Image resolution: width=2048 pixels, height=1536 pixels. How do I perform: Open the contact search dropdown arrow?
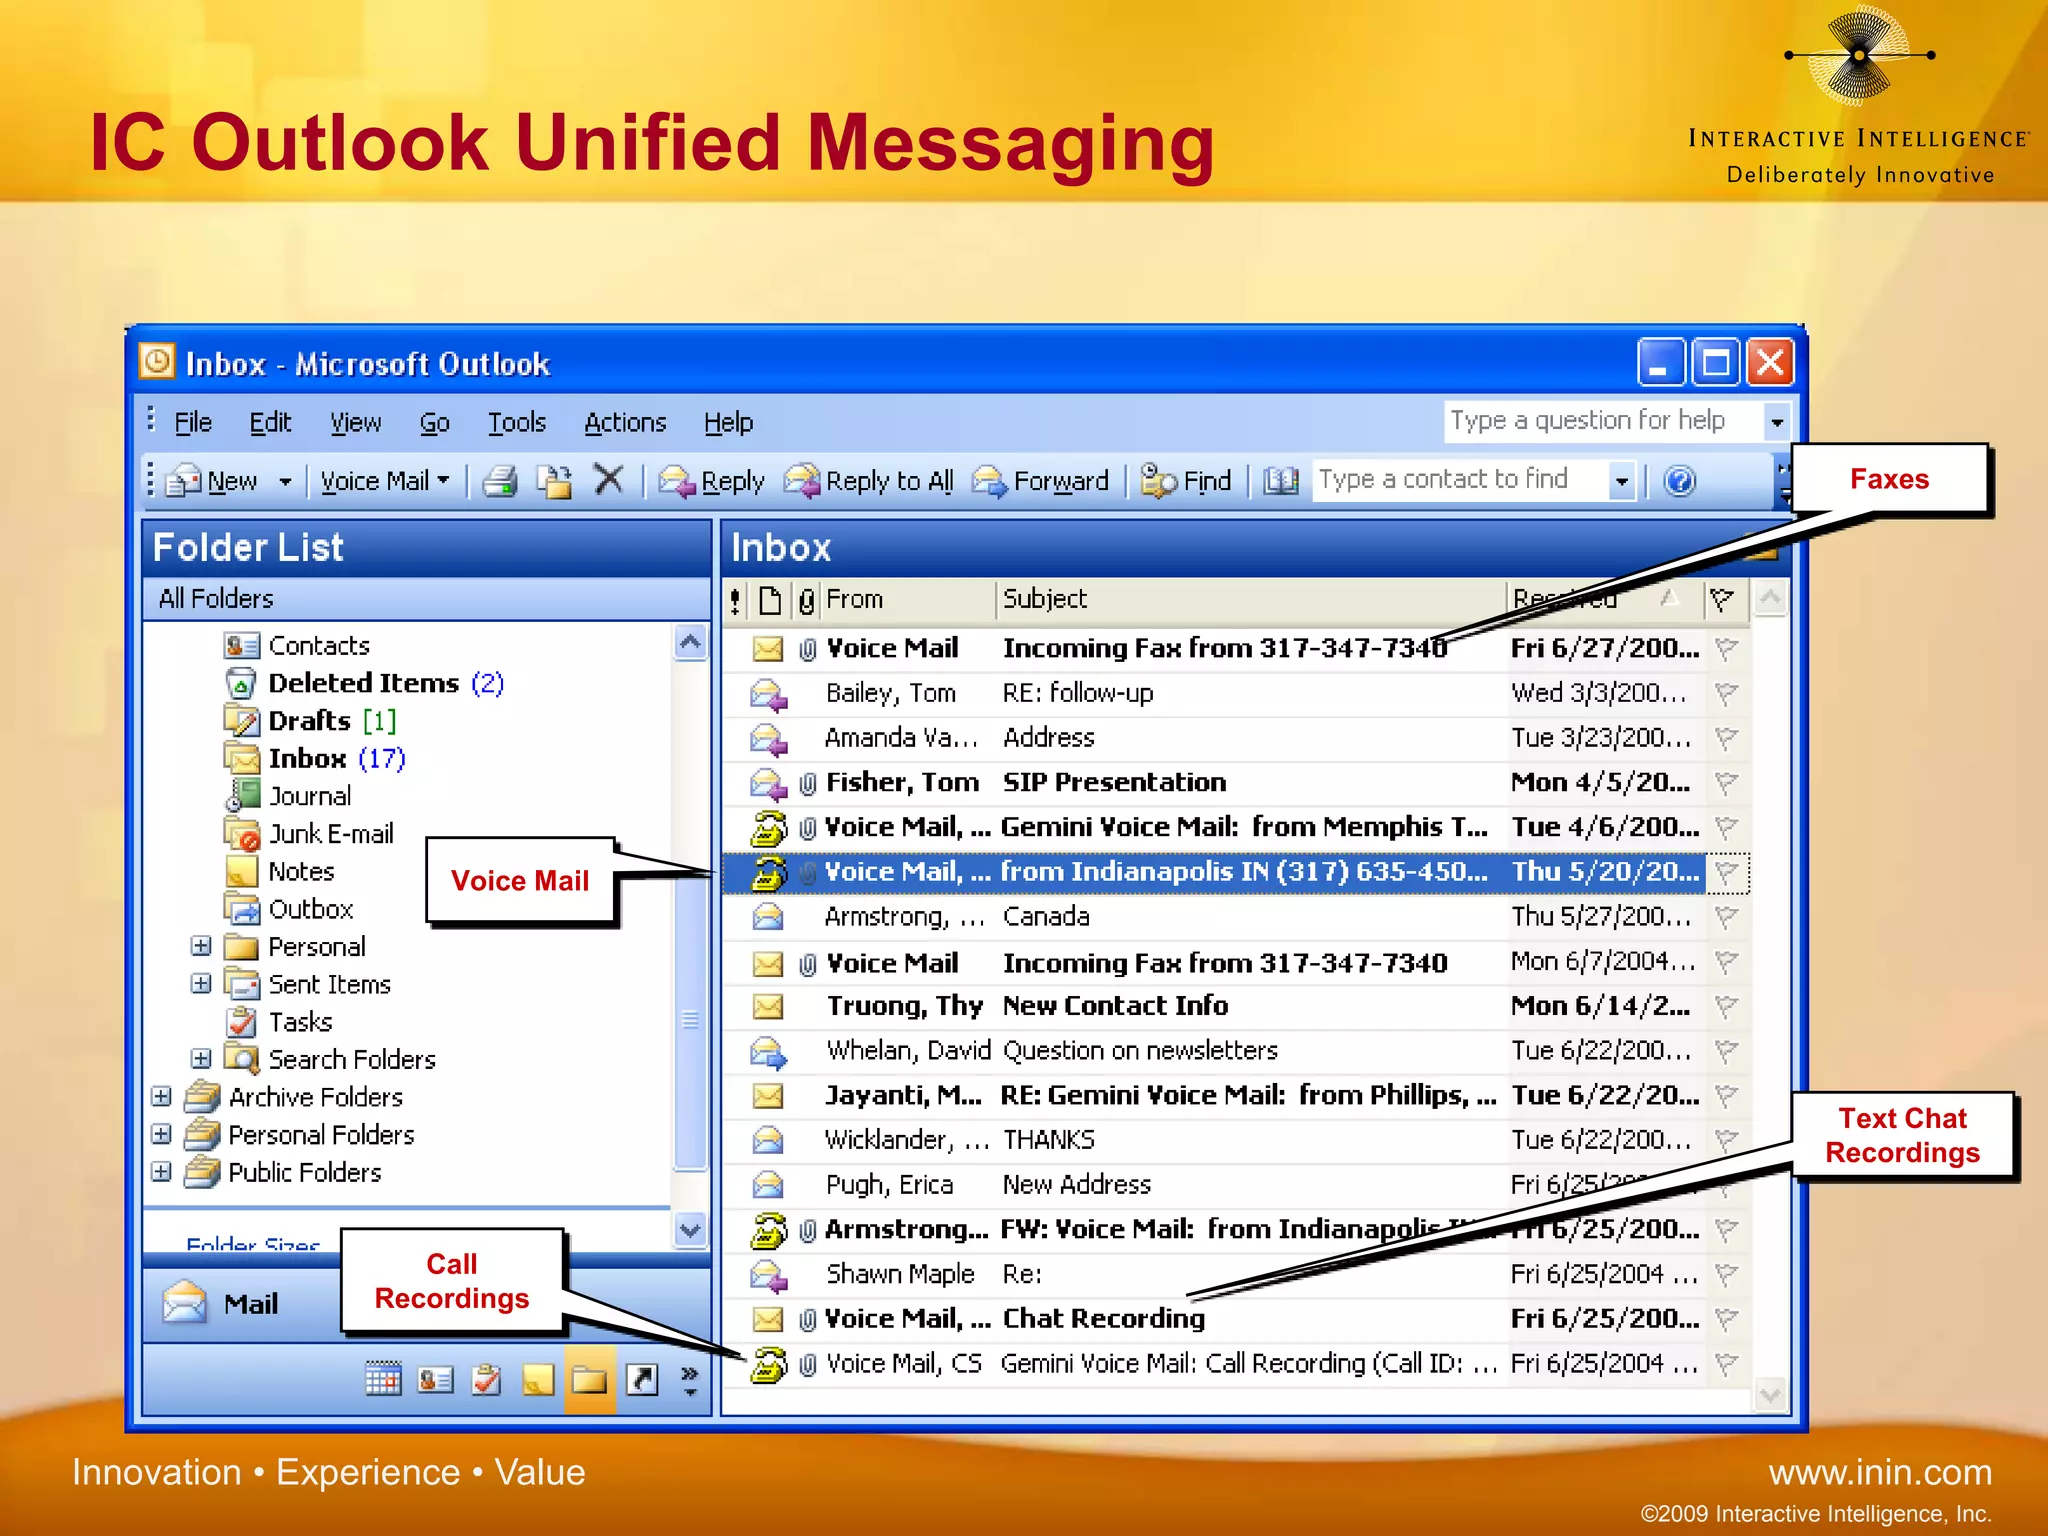coord(1621,481)
